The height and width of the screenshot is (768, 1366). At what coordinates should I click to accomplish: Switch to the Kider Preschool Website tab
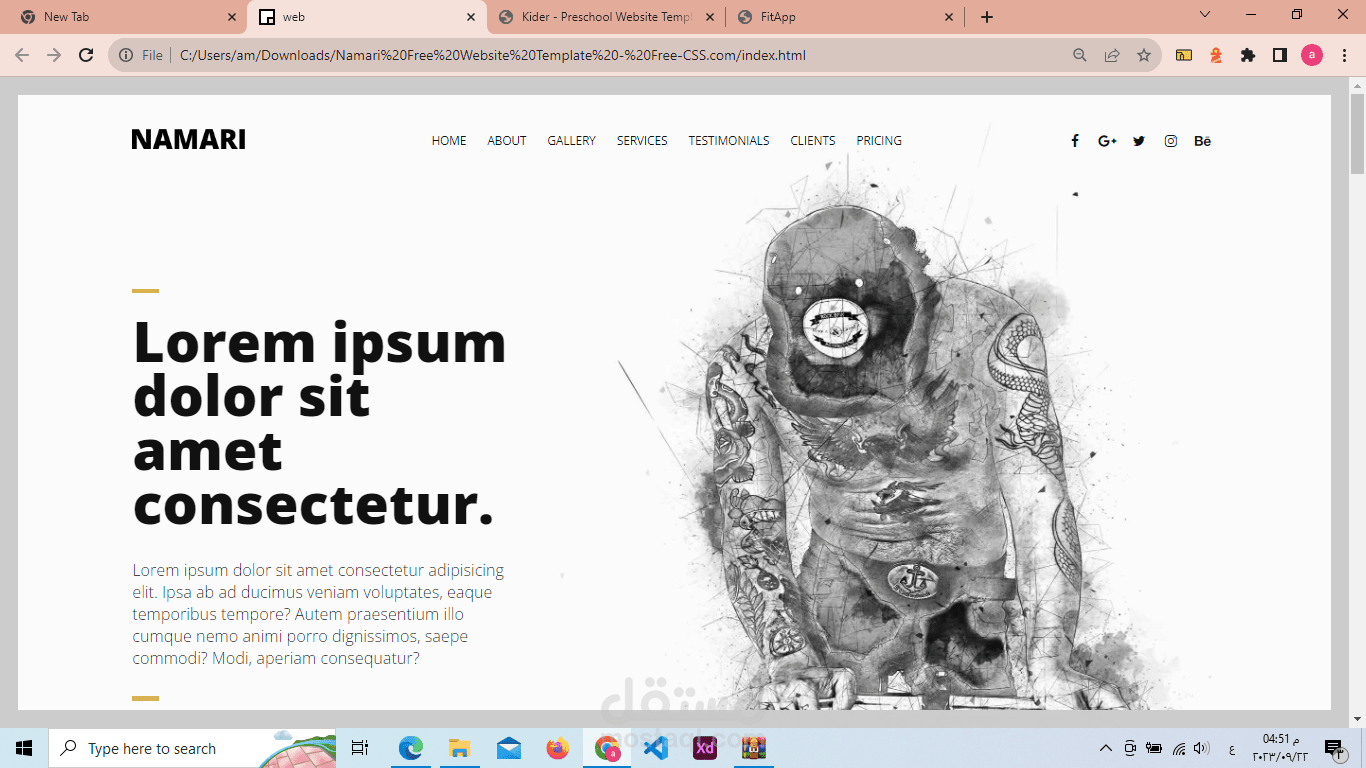pos(606,17)
